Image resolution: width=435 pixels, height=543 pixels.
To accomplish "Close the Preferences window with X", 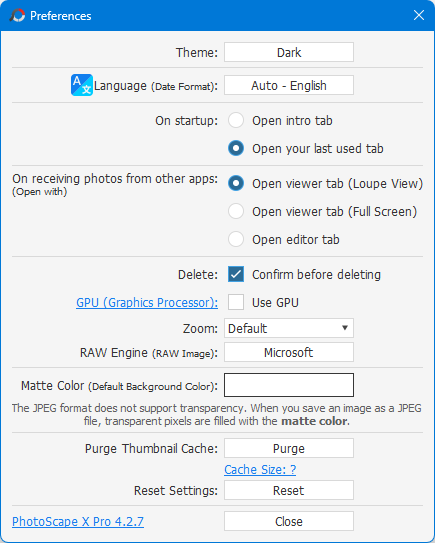I will click(x=419, y=15).
